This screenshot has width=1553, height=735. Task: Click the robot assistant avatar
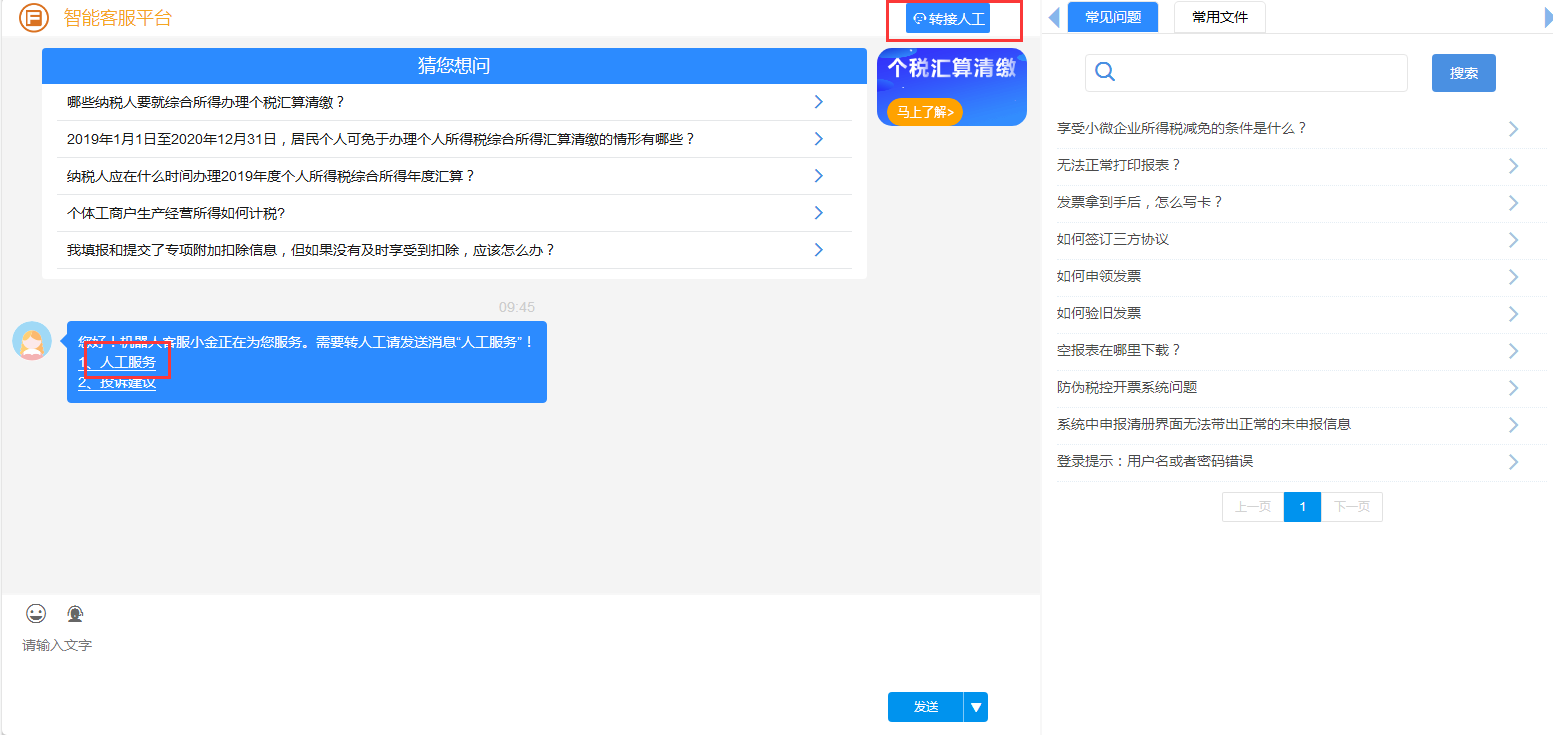tap(32, 341)
